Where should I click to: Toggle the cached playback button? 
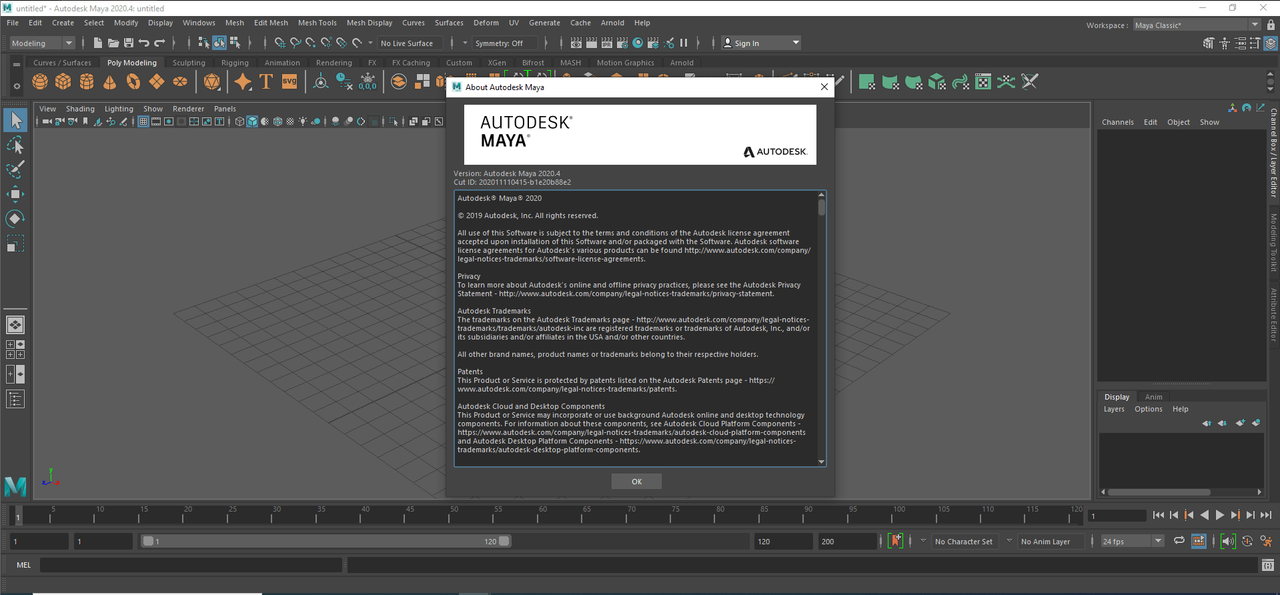coord(1199,541)
